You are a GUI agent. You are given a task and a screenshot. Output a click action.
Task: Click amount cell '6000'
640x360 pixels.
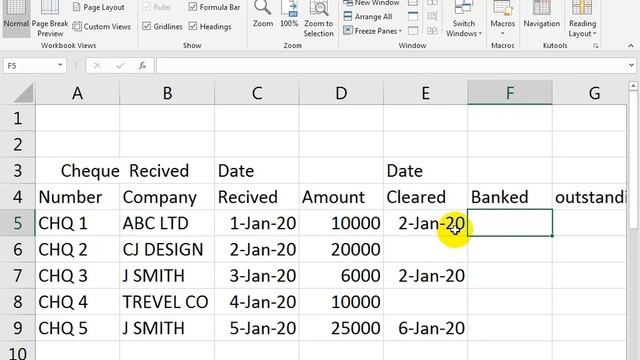pyautogui.click(x=341, y=276)
